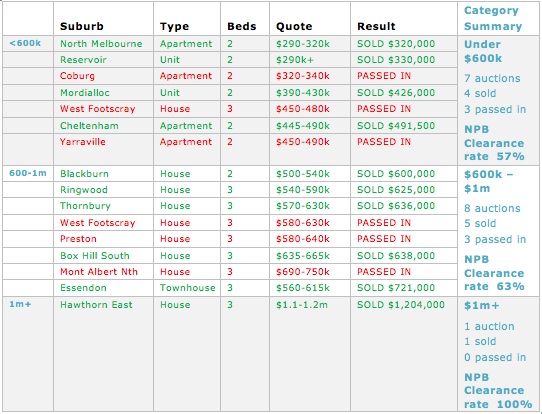This screenshot has width=542, height=414.
Task: Click the 1m+ price category label
Action: coord(20,304)
